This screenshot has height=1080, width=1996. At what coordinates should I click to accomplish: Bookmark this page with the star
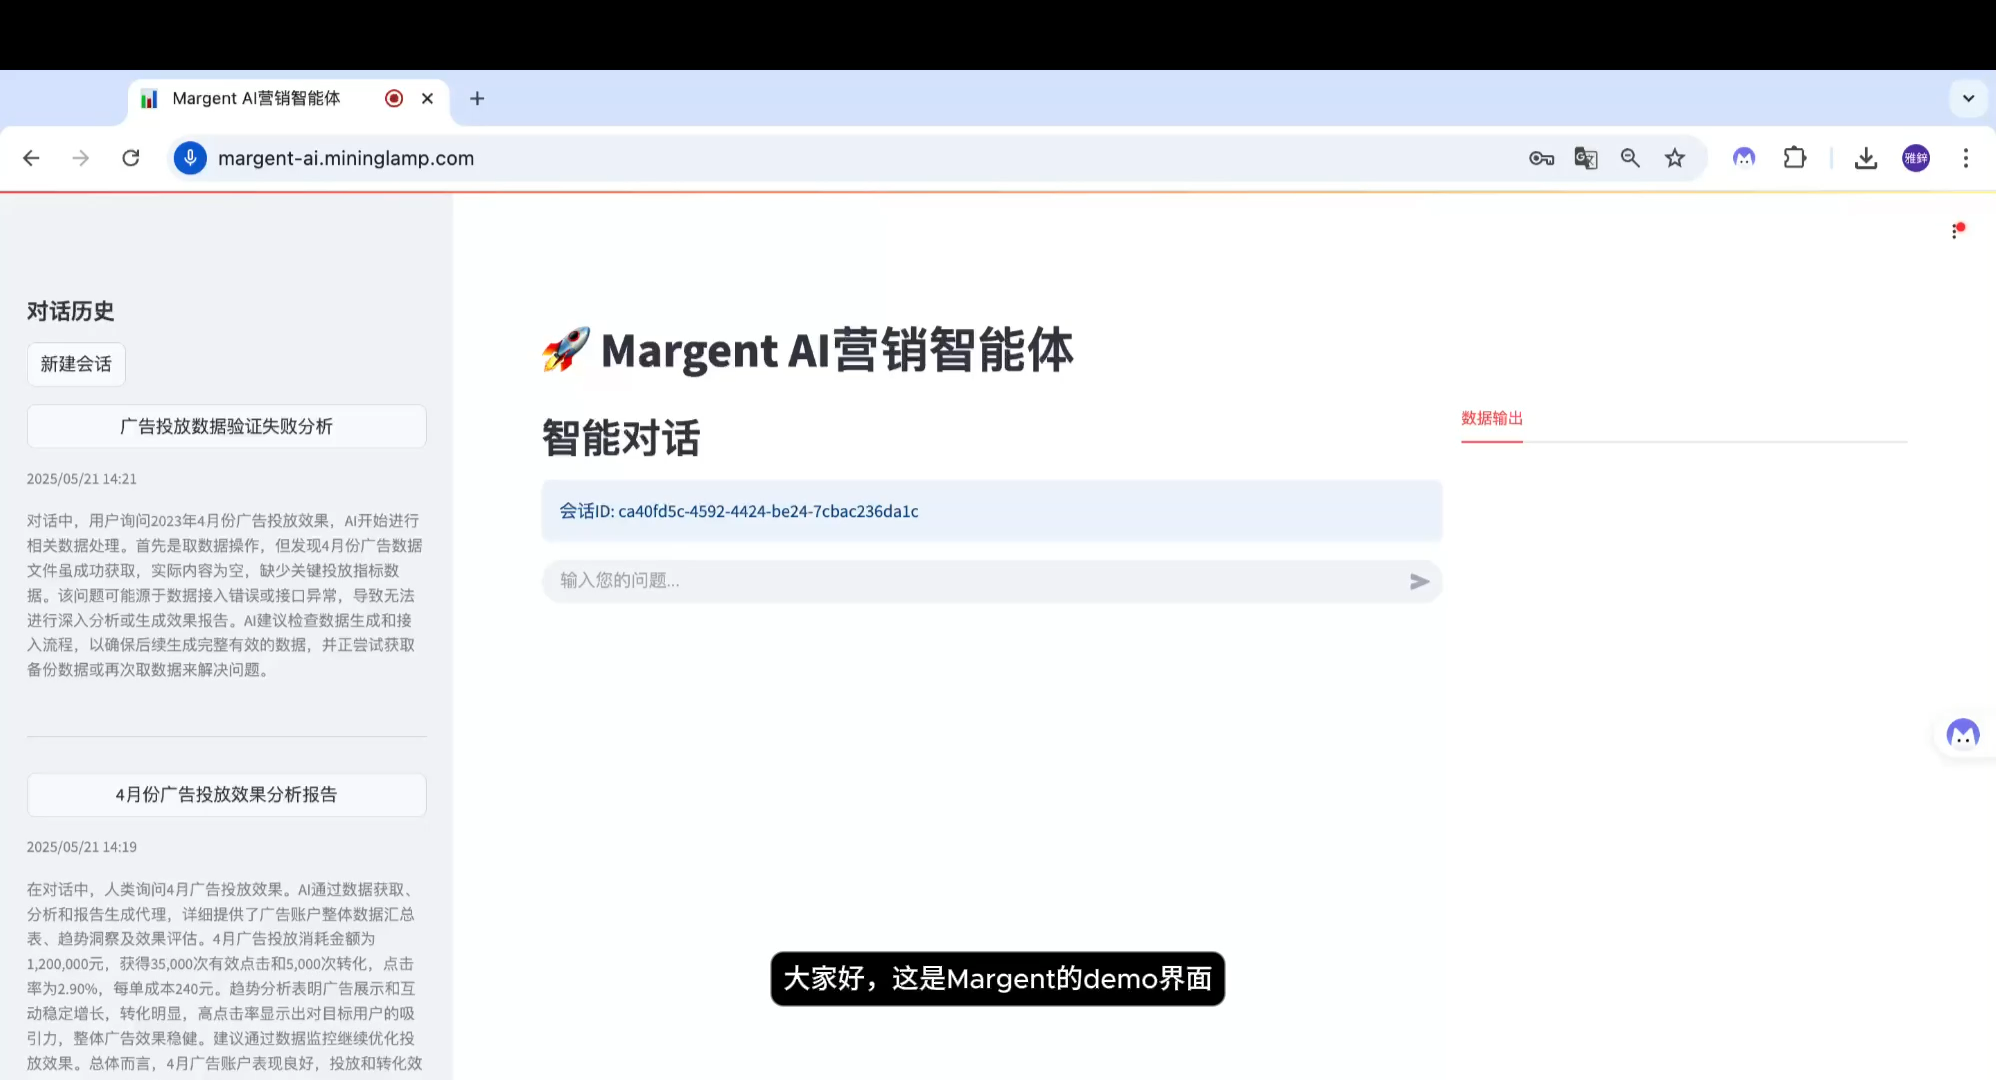tap(1675, 158)
